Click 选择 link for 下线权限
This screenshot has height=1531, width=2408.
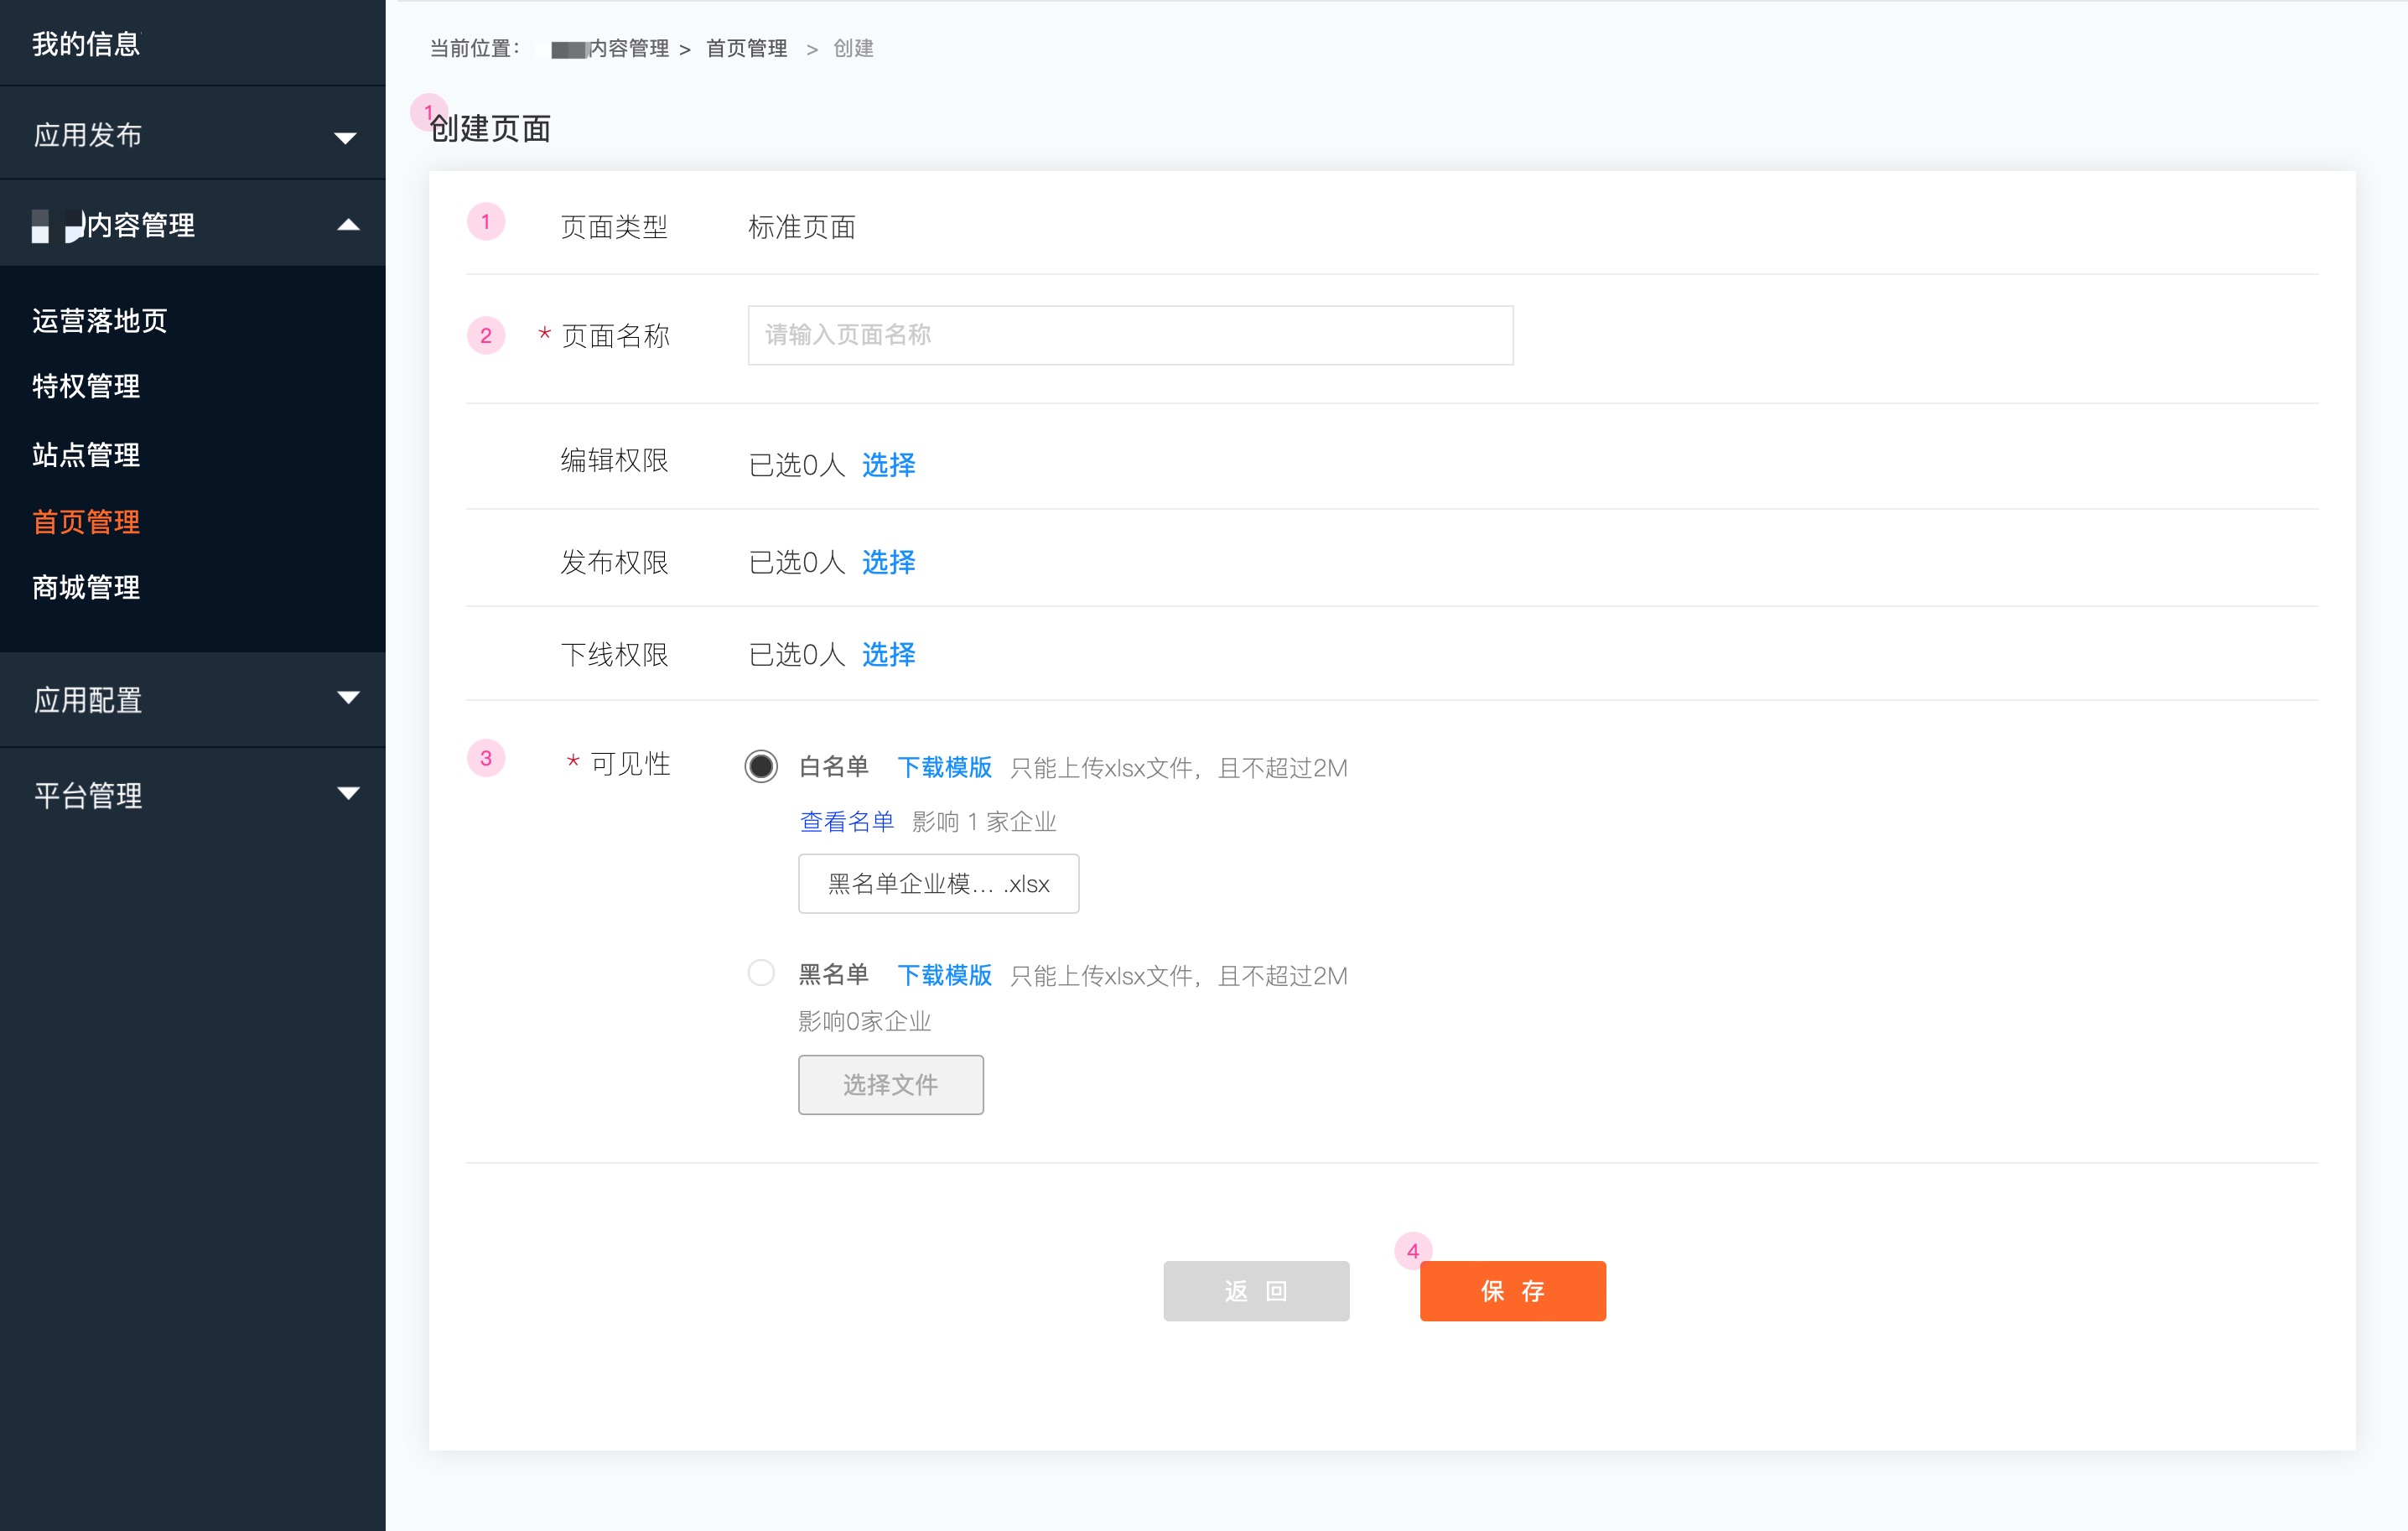(x=888, y=654)
